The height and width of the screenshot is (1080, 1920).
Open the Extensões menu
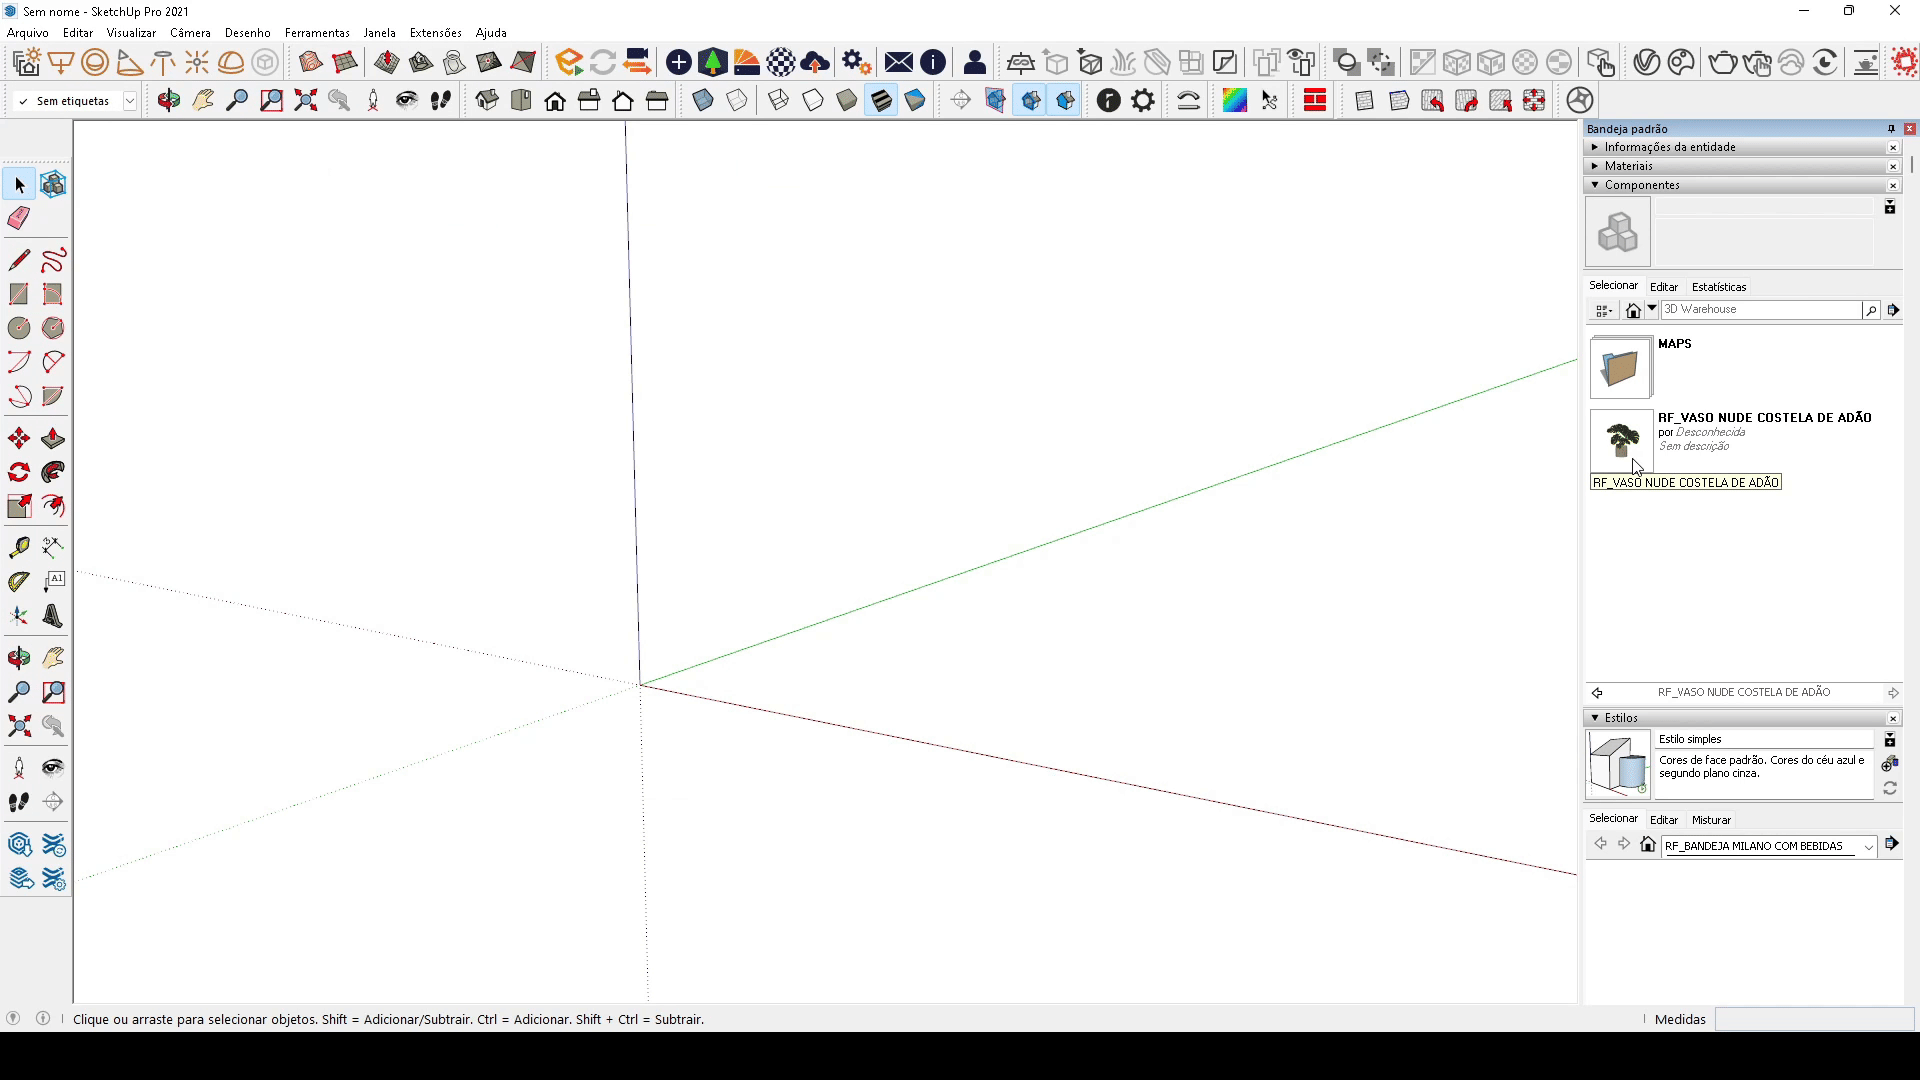point(435,33)
